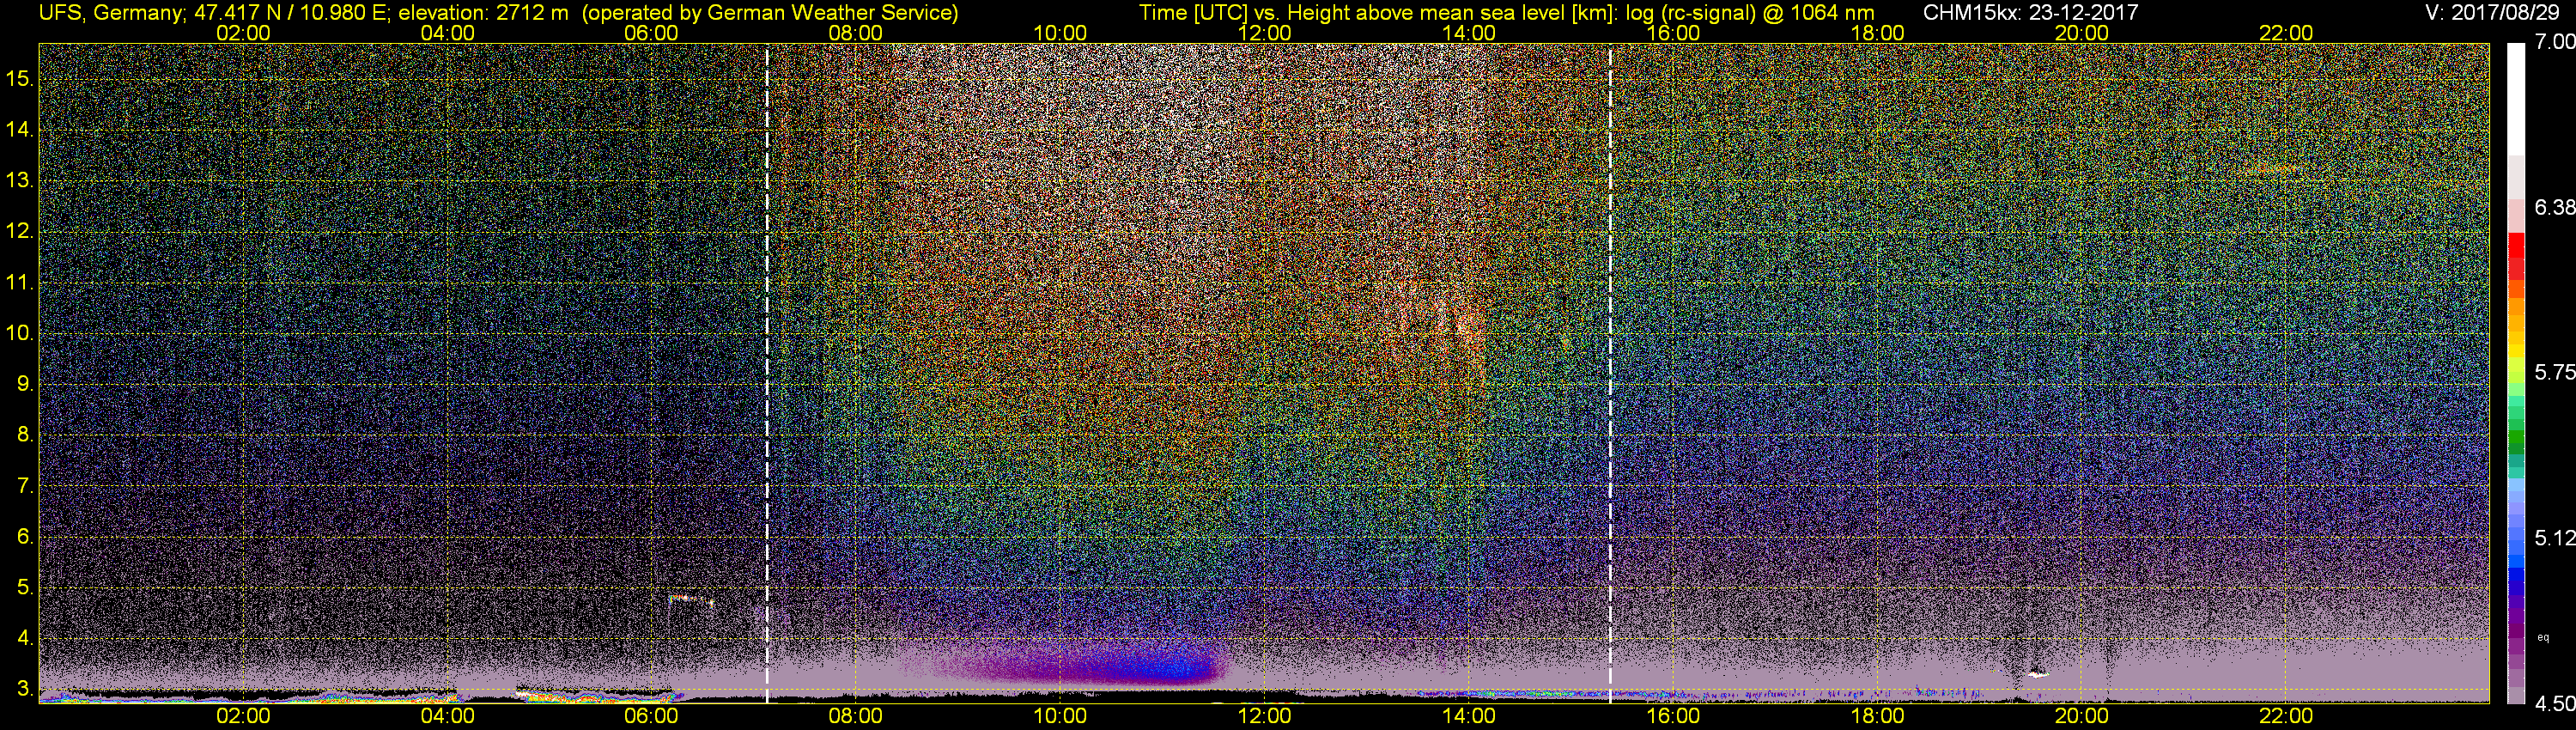Click the '04:00' tick on bottom time axis
This screenshot has width=2576, height=730.
[447, 716]
